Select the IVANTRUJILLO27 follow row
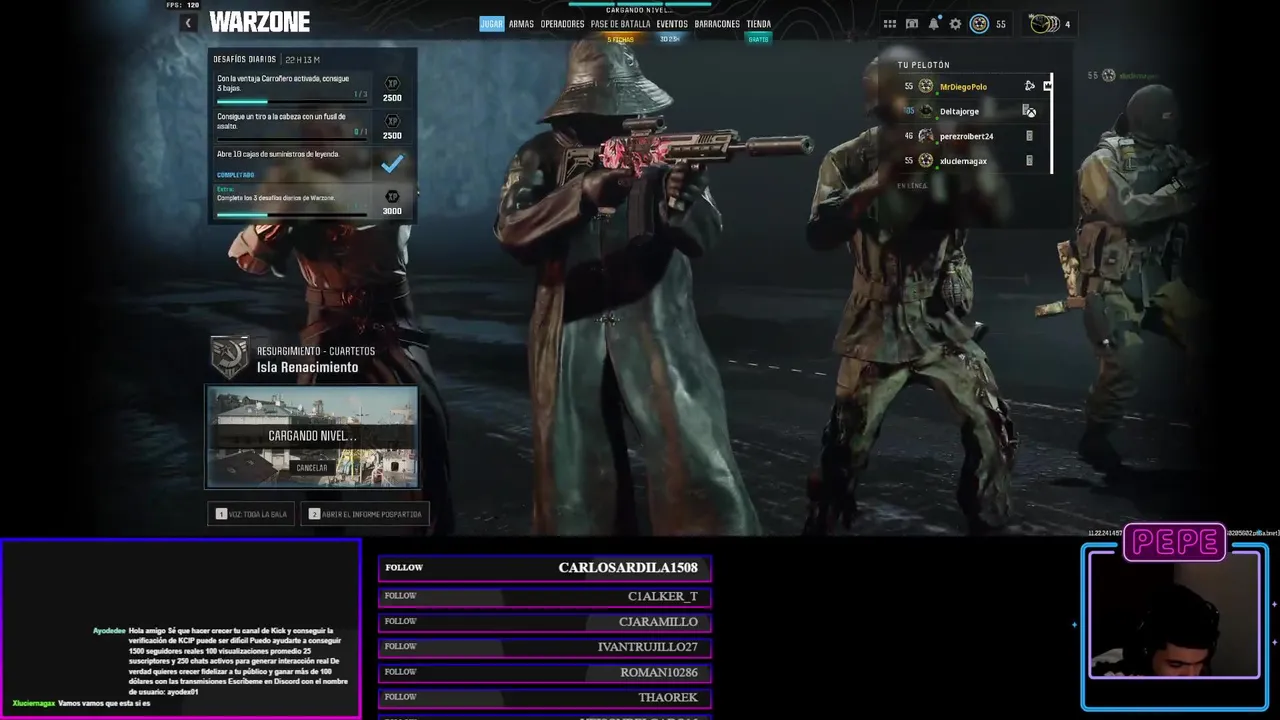The width and height of the screenshot is (1280, 720). (545, 646)
